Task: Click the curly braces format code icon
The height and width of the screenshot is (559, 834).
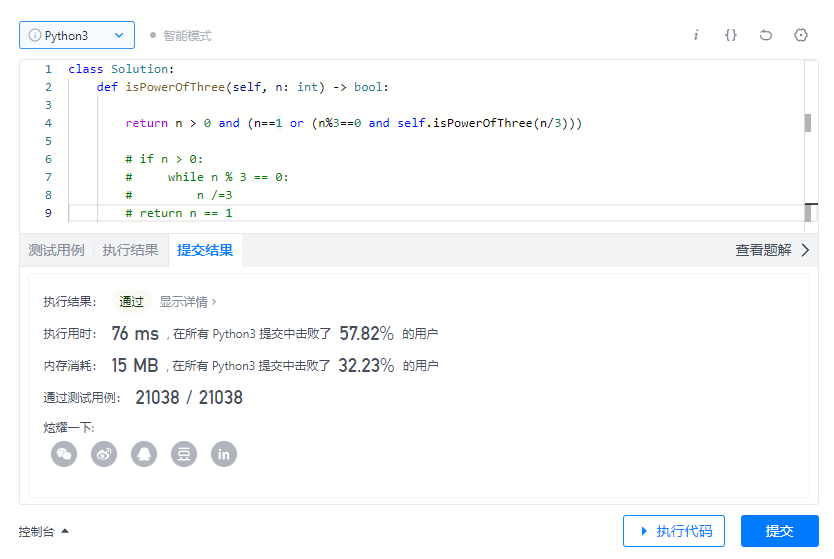Action: [731, 35]
